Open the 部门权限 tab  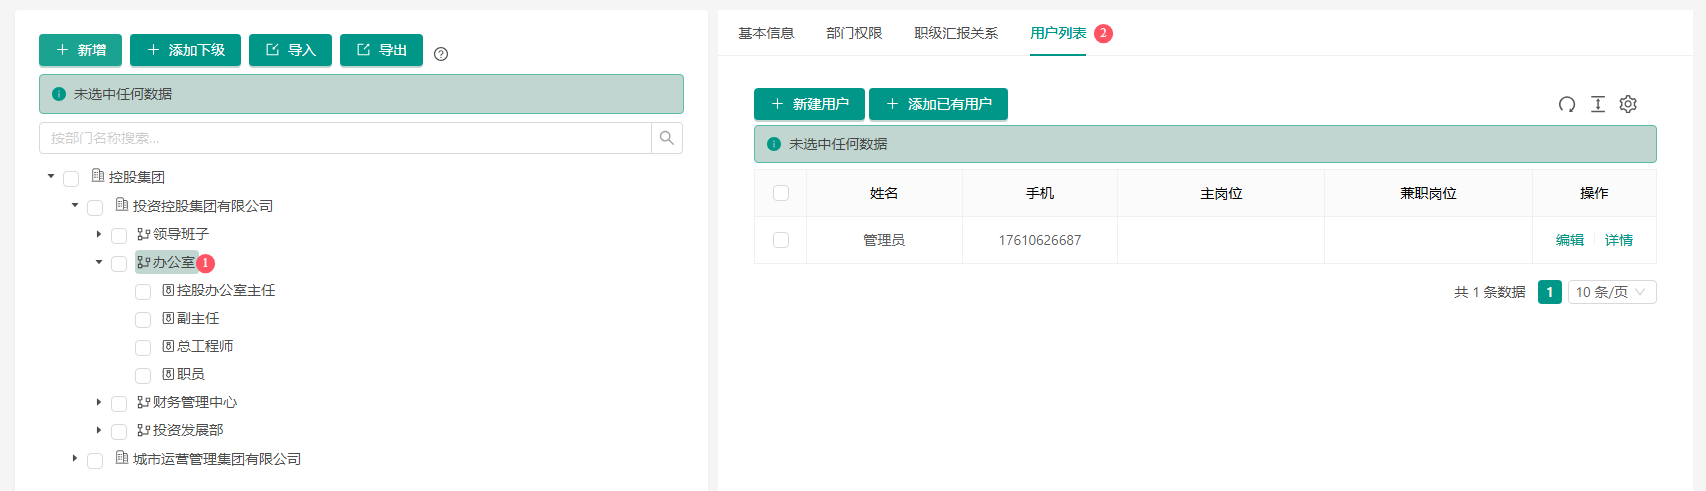tap(854, 33)
